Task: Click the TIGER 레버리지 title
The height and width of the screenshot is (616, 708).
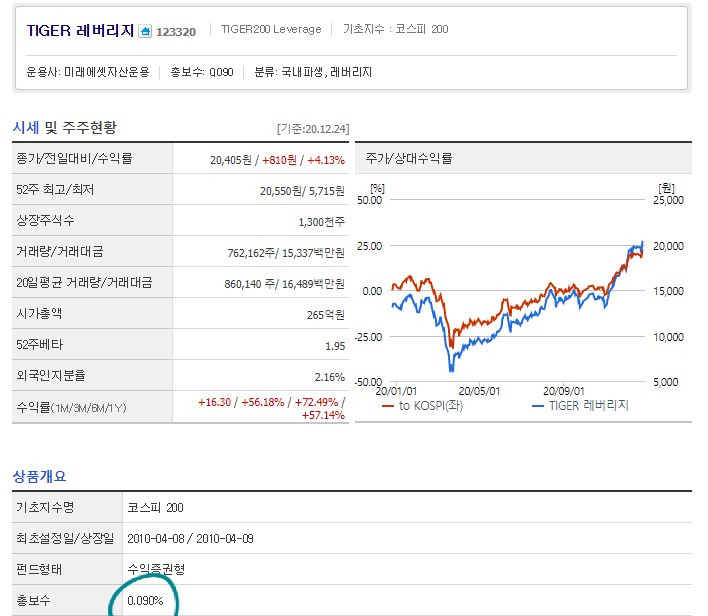Action: [x=80, y=31]
